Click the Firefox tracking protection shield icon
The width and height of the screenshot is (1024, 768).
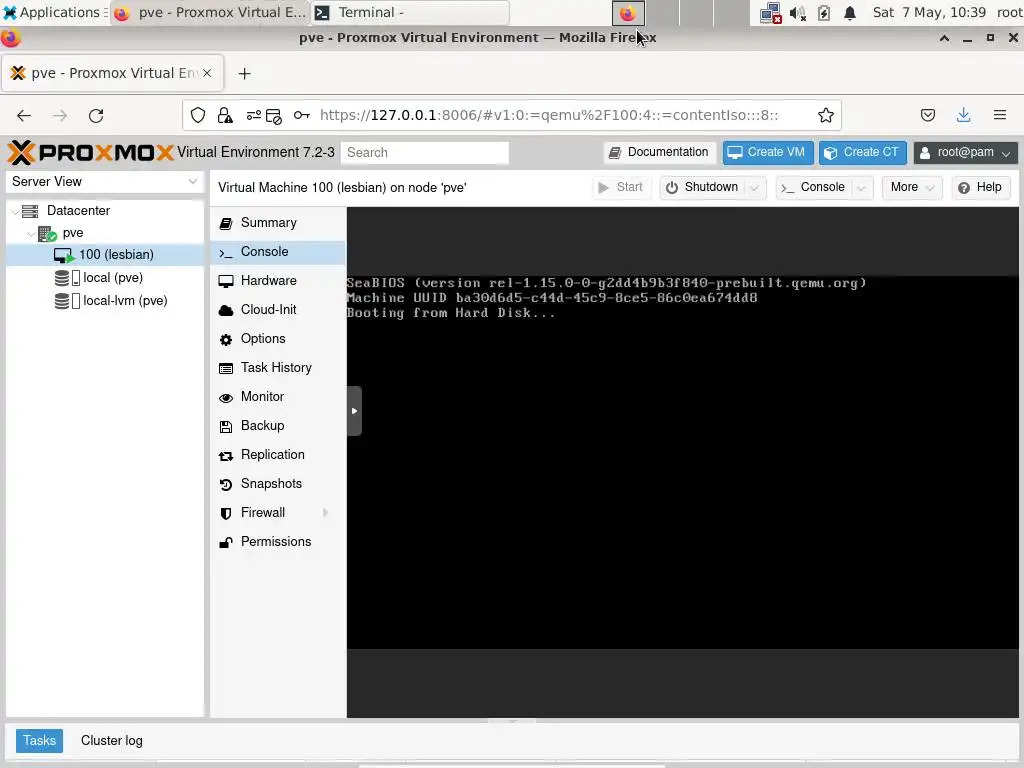pos(198,116)
